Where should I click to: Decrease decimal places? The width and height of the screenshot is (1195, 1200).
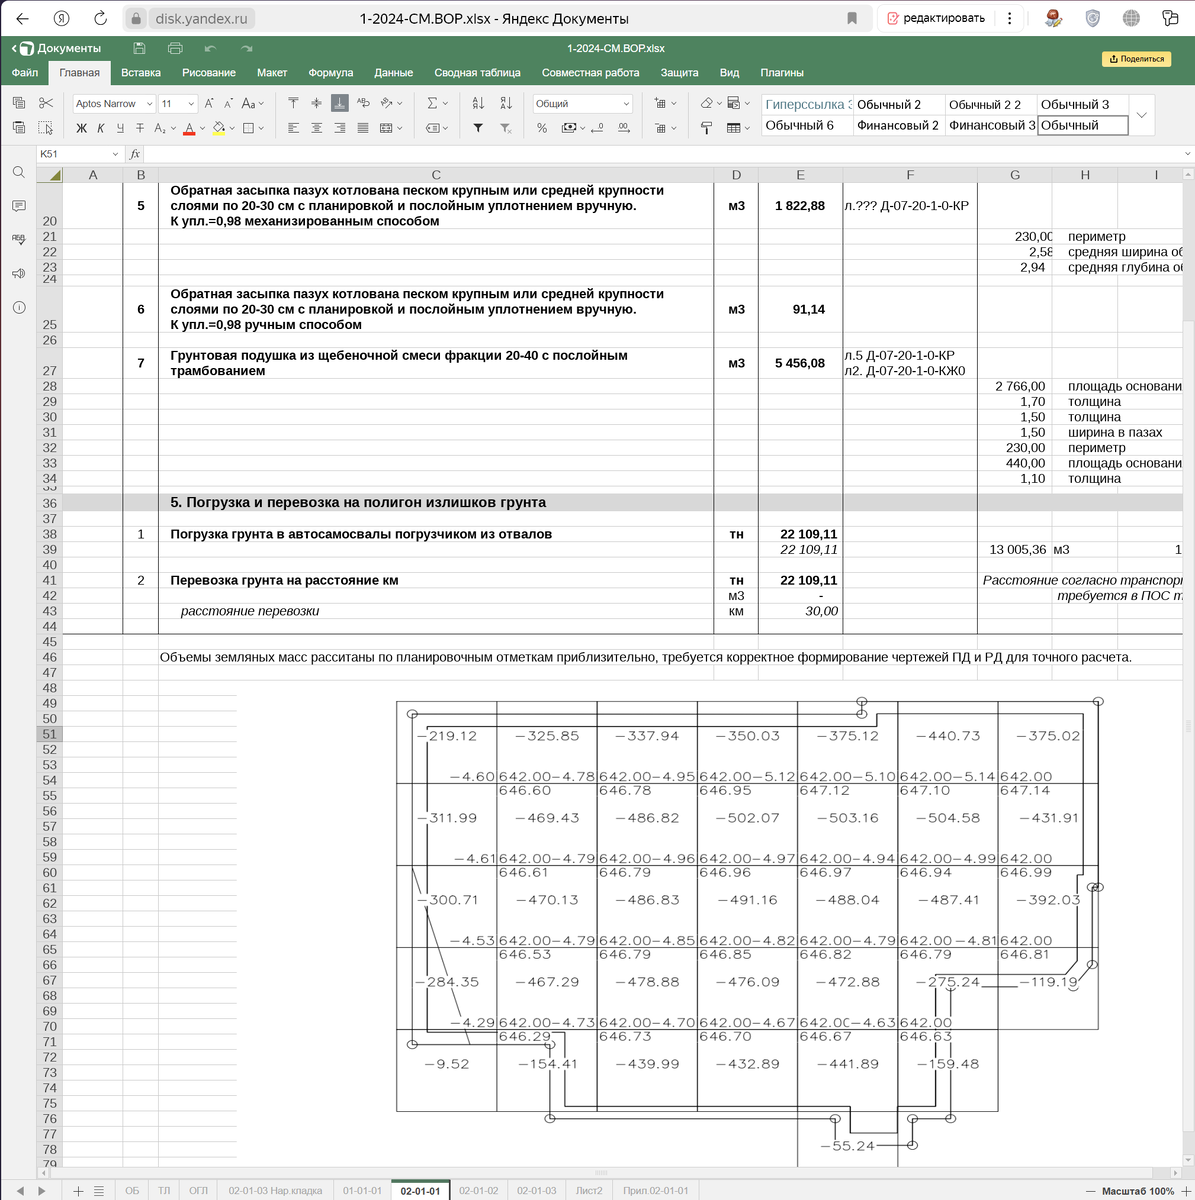coord(597,128)
